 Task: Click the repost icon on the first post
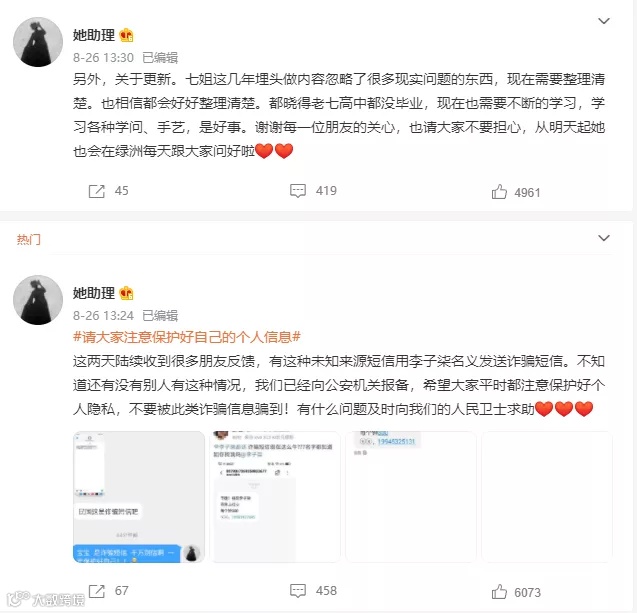pyautogui.click(x=97, y=191)
